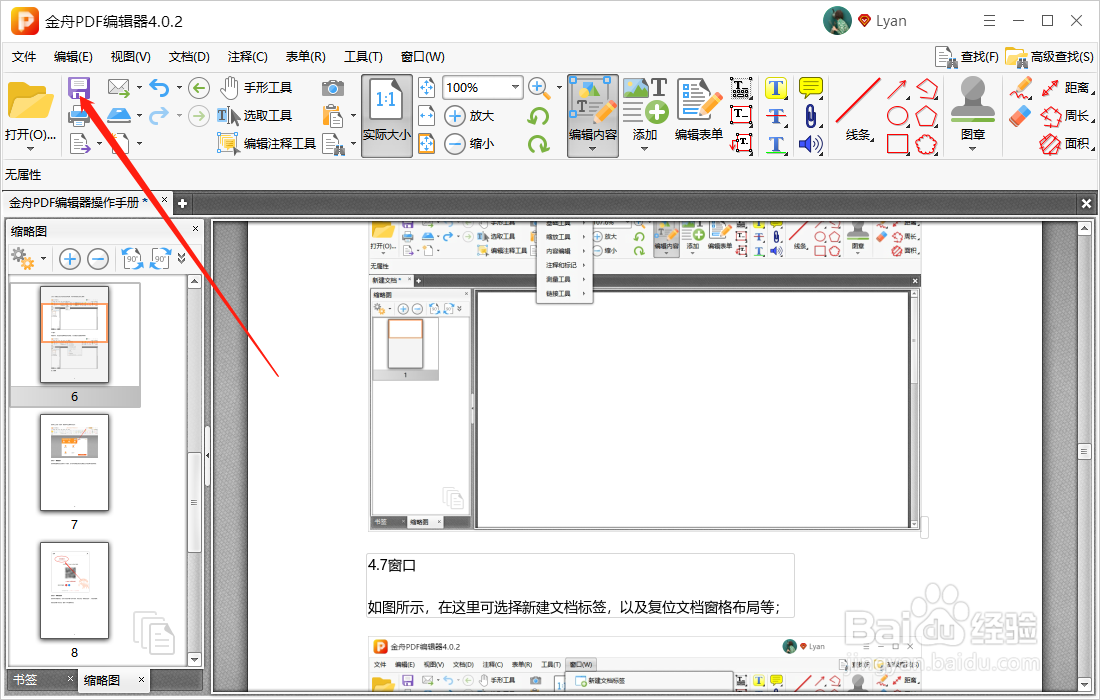
Task: Click the yellow sticky note comment icon
Action: (x=811, y=88)
